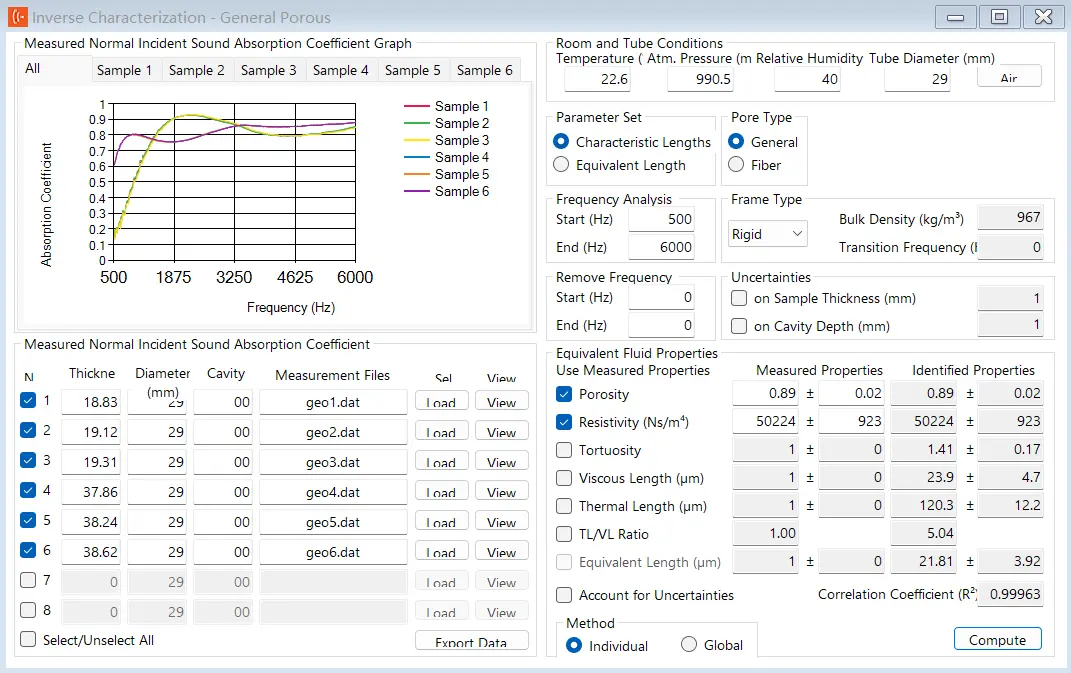Screen dimensions: 1071x673
Task: Enable the TL/VL Ratio checkbox
Action: 564,534
